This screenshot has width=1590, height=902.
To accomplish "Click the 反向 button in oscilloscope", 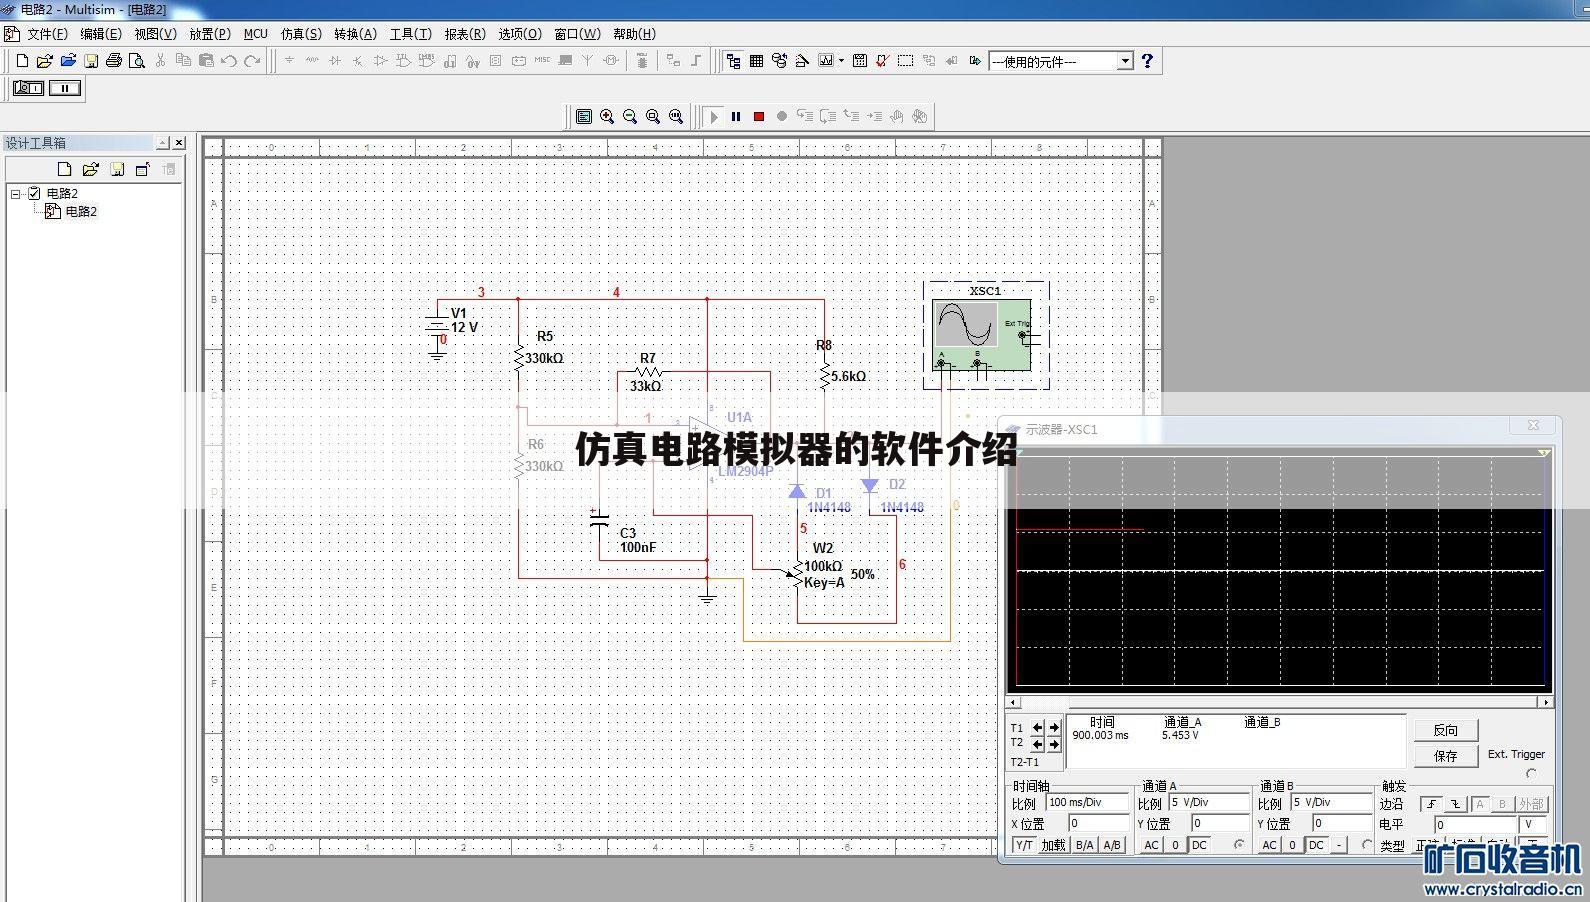I will click(1446, 730).
